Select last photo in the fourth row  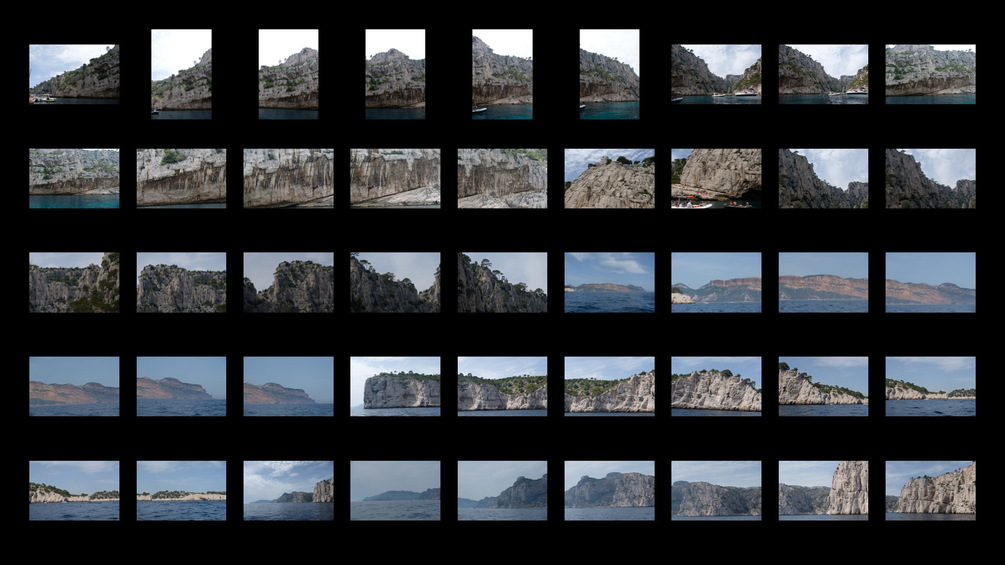[x=931, y=387]
